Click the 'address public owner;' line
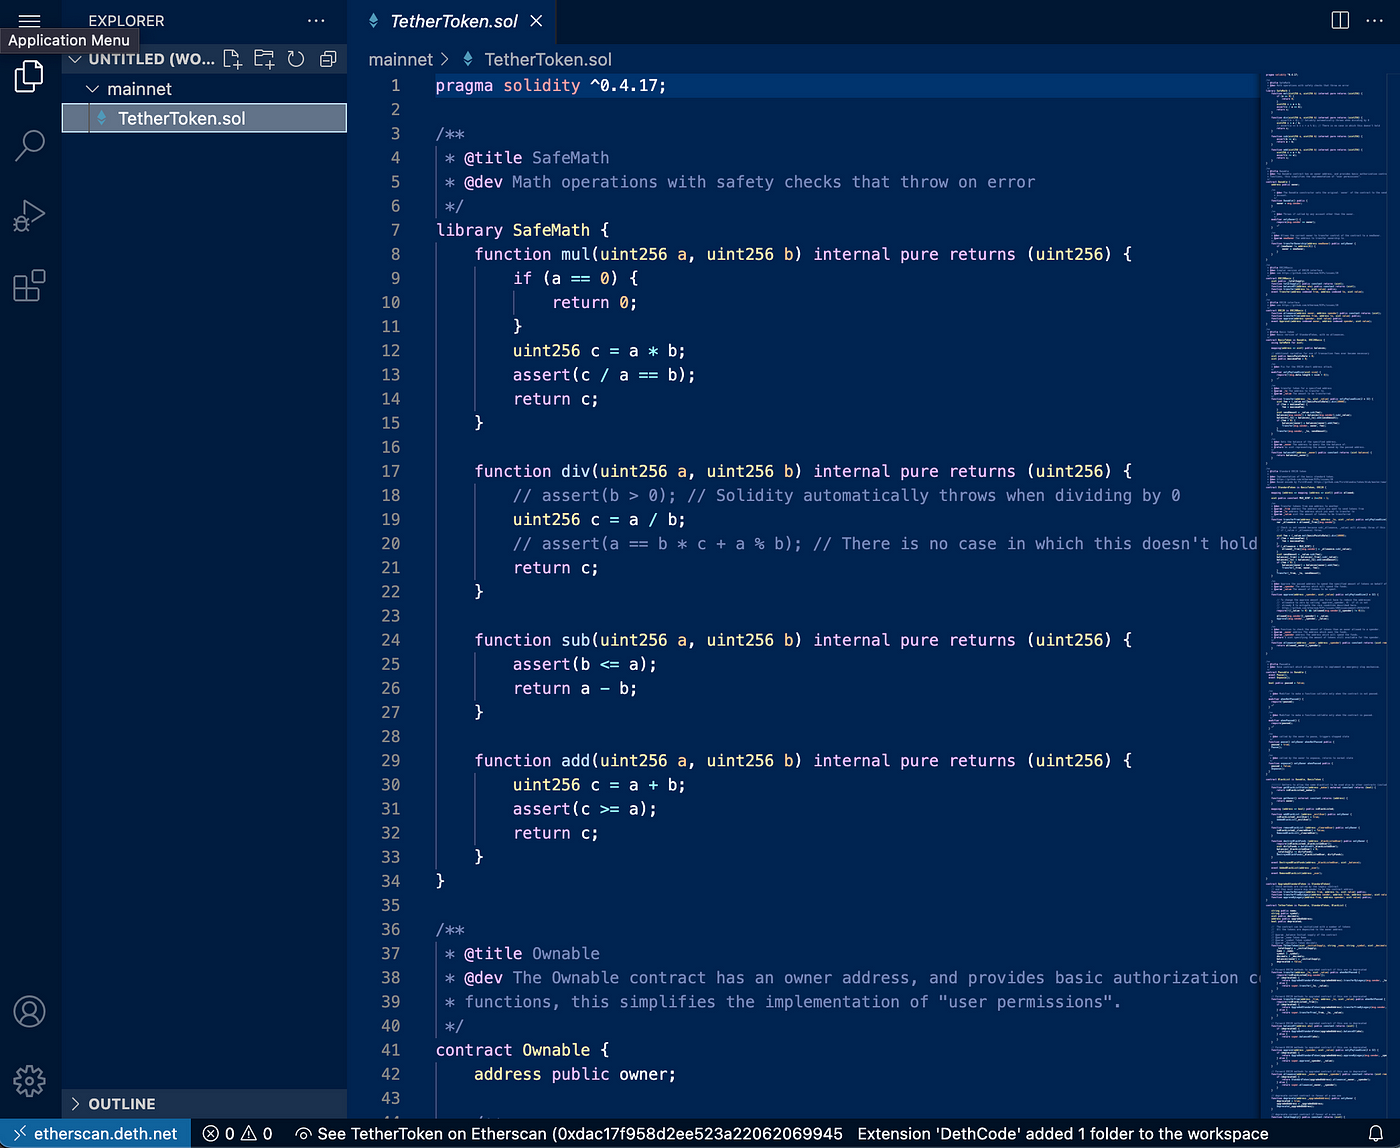This screenshot has width=1400, height=1148. 575,1074
